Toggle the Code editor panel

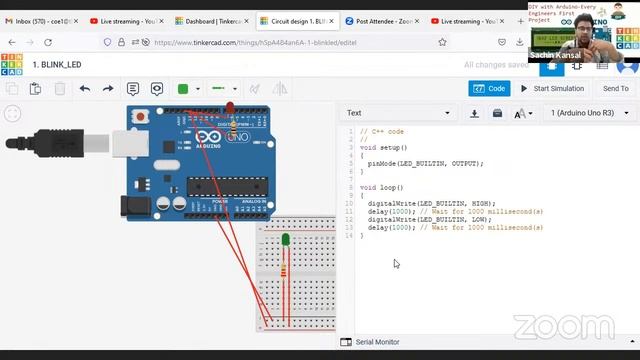point(489,89)
